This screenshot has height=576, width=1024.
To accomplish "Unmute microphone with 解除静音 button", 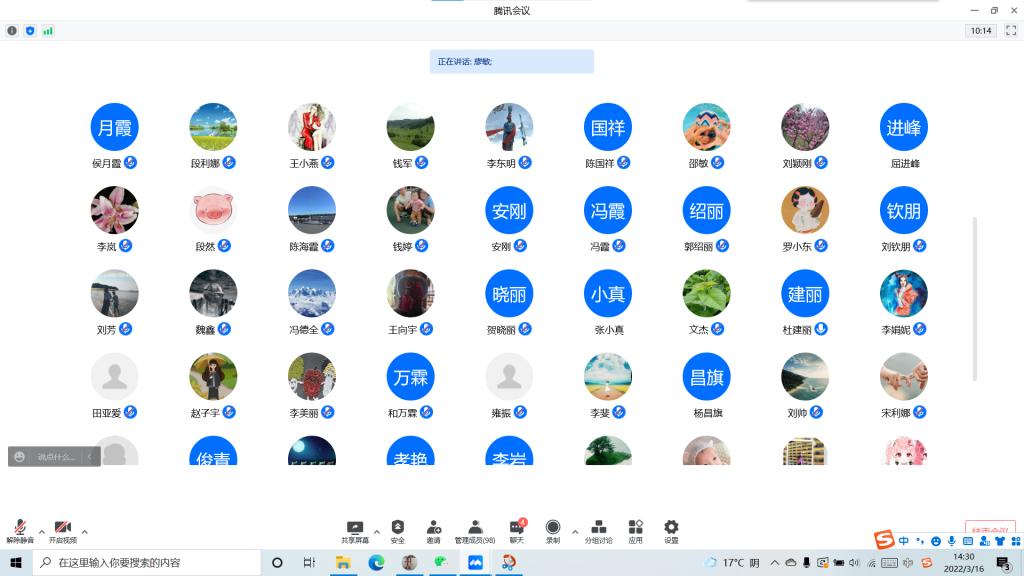I will 19,530.
